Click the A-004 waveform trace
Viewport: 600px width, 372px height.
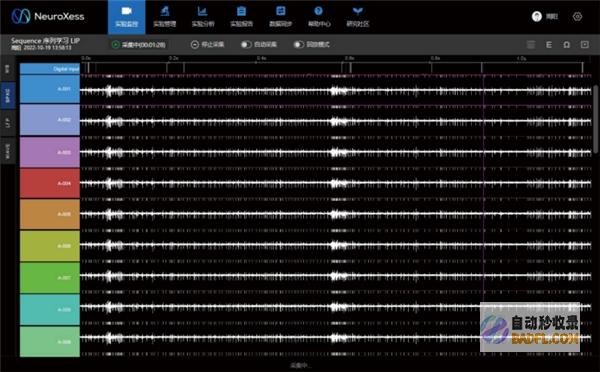pos(336,183)
